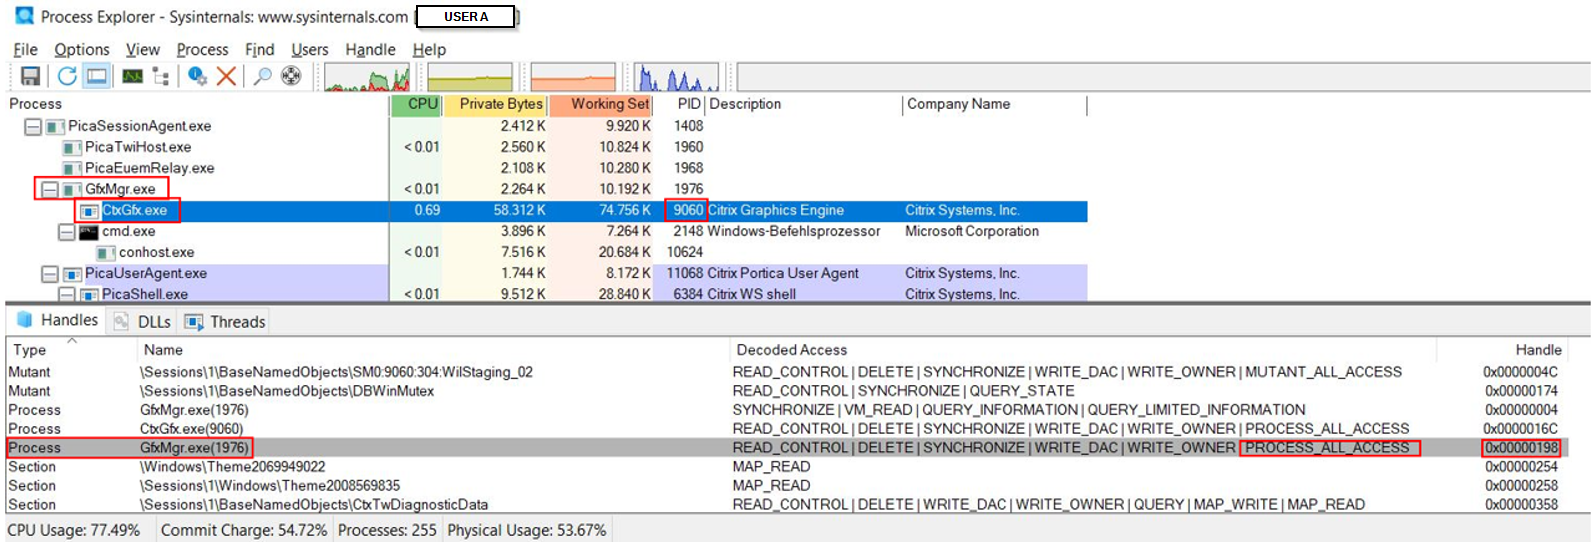The width and height of the screenshot is (1591, 543).
Task: Collapse the PicaSessionAgent.exe tree node
Action: coord(33,127)
